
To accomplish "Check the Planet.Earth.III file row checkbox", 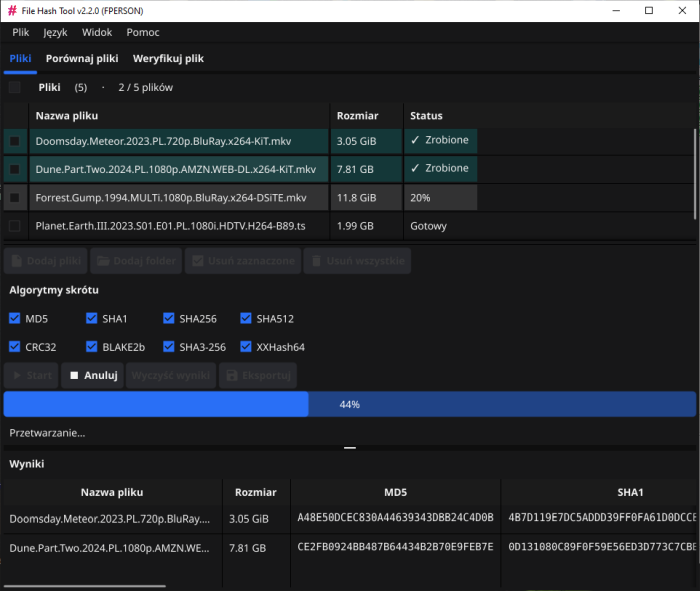I will [x=15, y=226].
